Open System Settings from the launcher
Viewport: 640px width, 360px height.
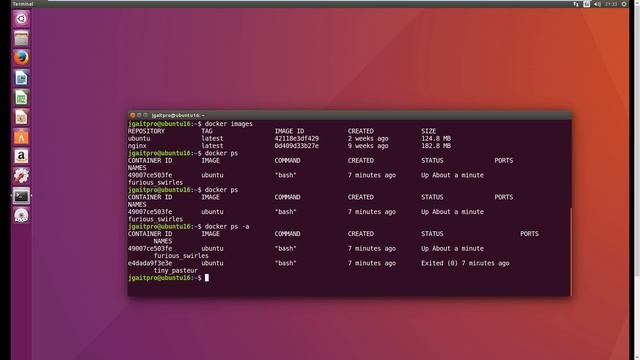(x=21, y=176)
